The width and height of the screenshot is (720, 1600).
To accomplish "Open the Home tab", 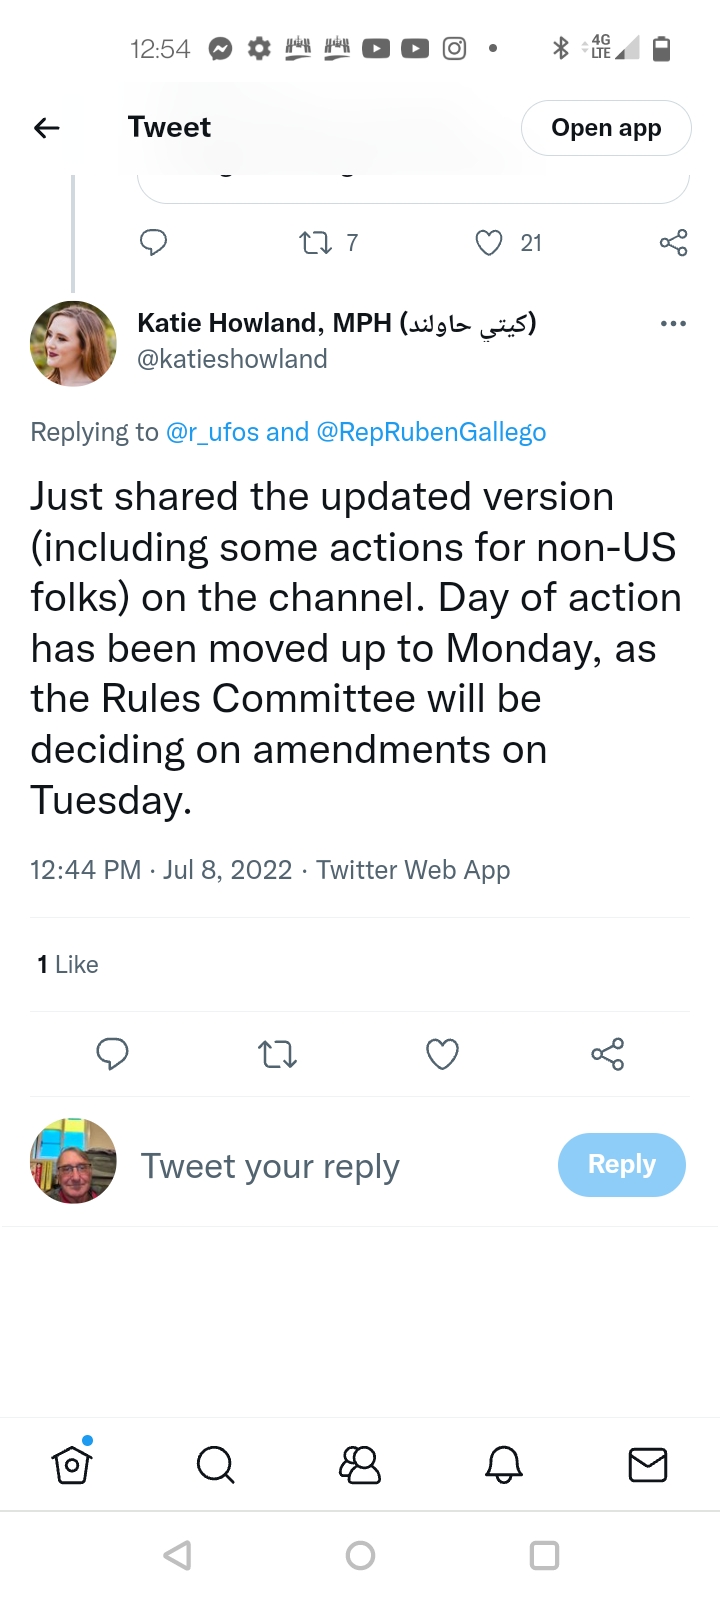I will point(72,1465).
